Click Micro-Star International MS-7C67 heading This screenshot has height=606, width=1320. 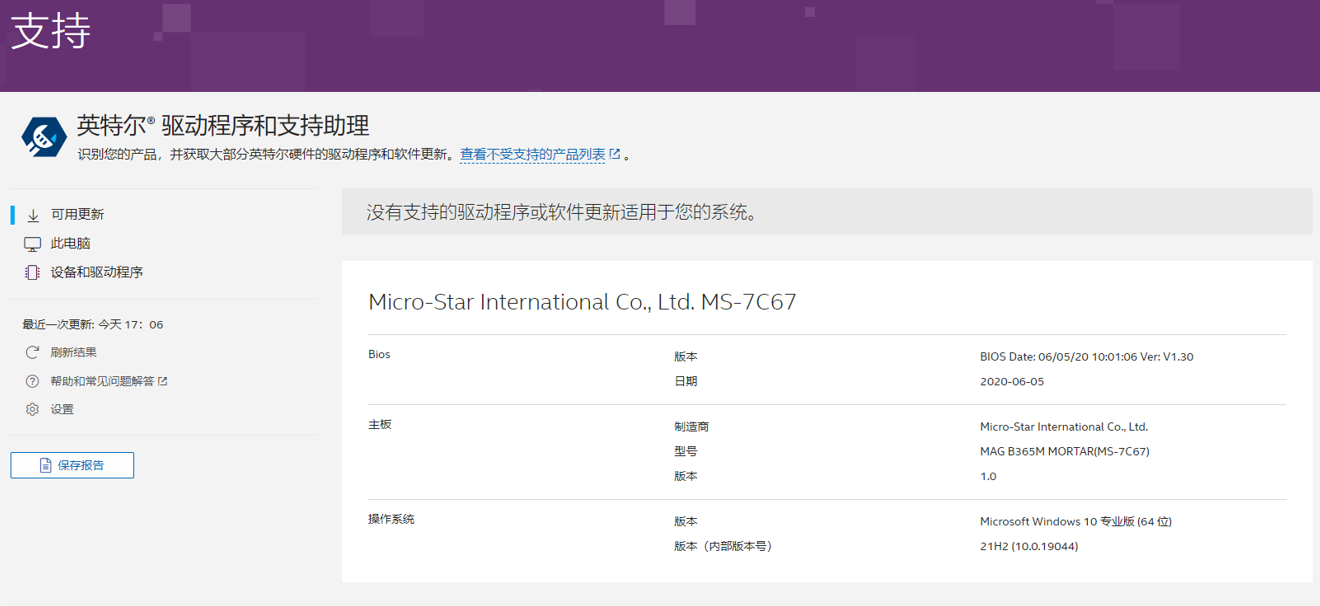[x=582, y=302]
